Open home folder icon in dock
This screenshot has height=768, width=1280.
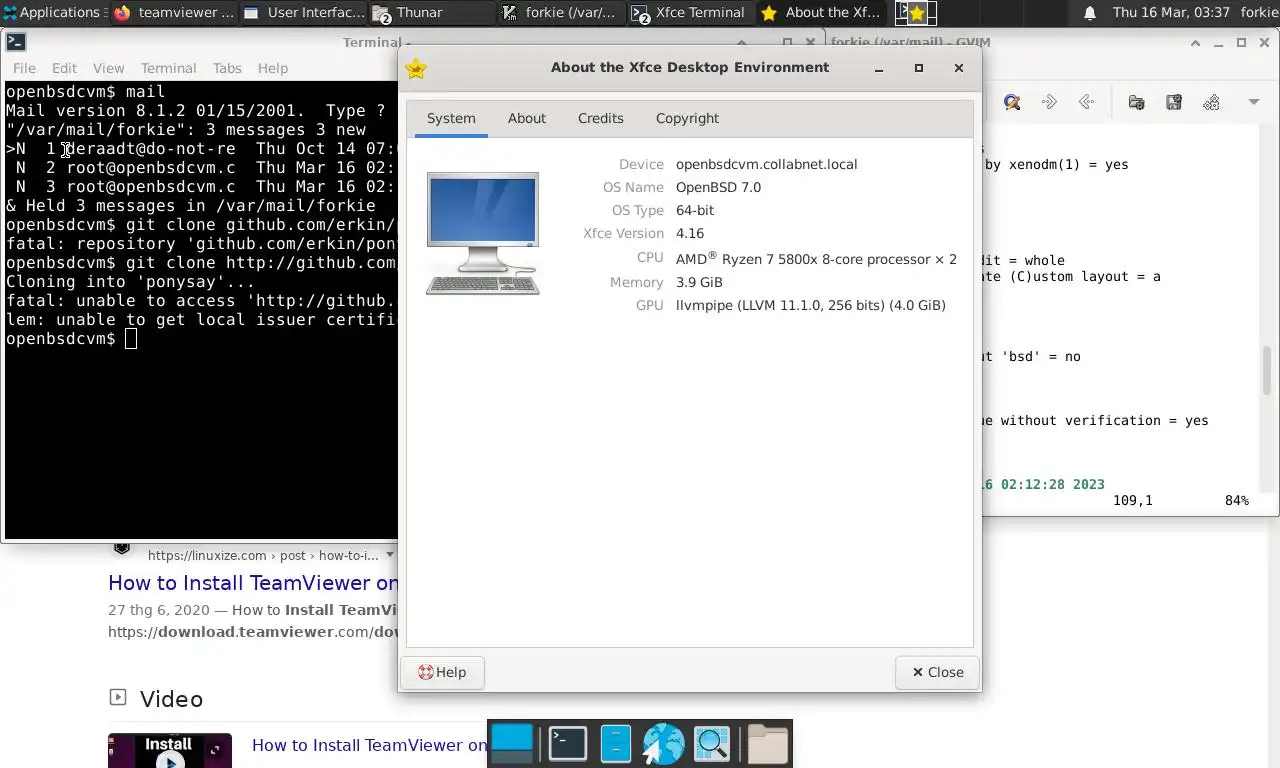(767, 744)
